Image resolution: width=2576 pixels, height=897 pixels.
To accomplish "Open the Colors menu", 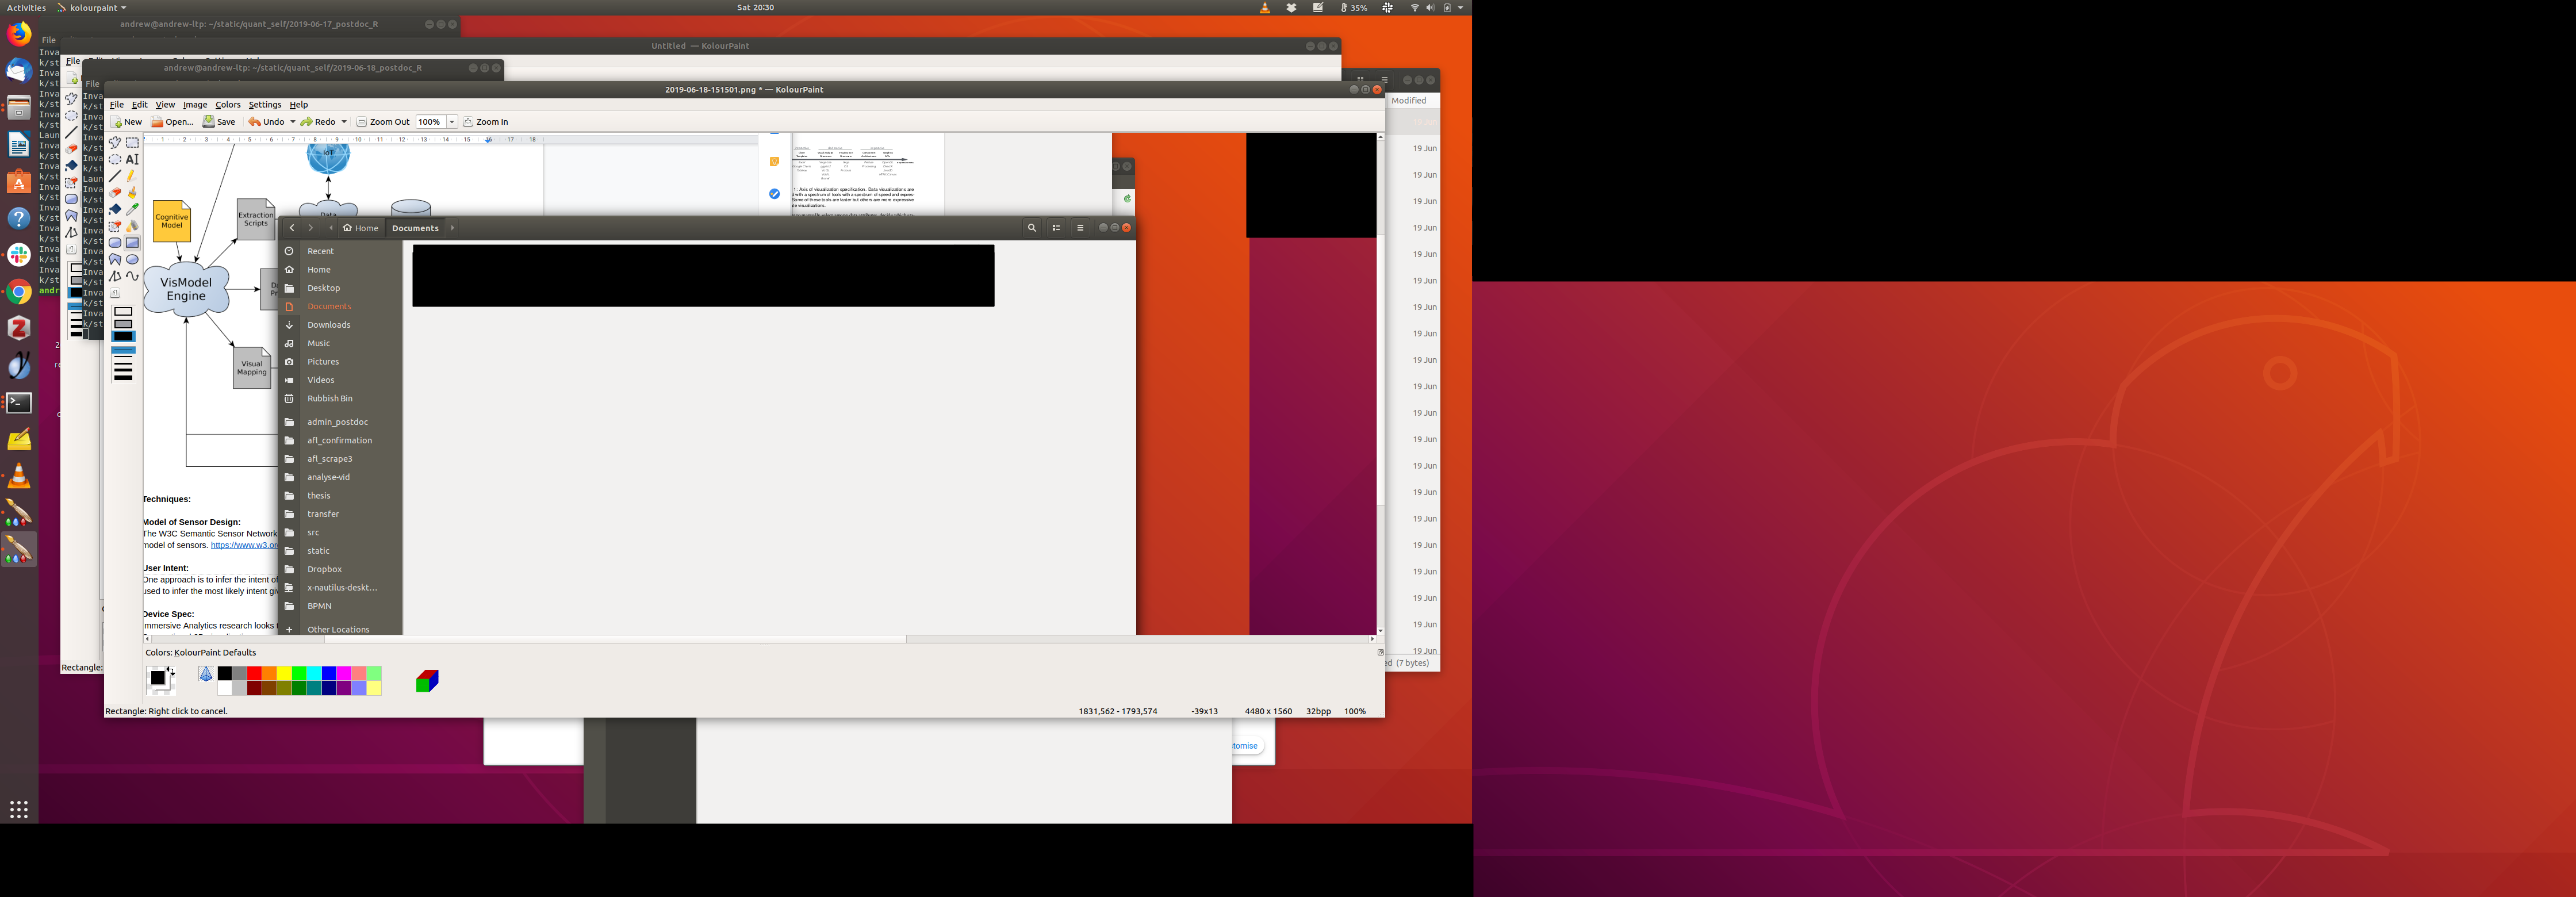I will click(228, 105).
